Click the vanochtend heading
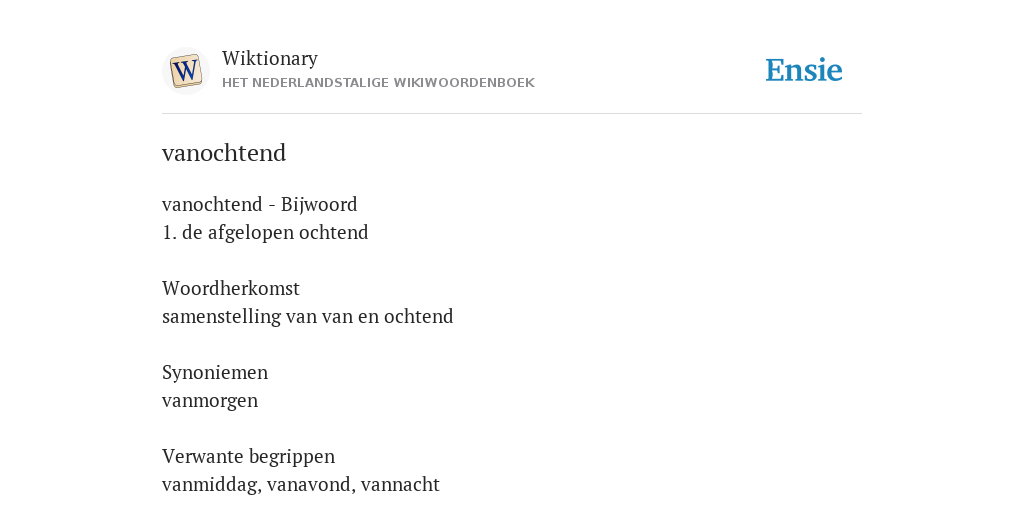This screenshot has width=1024, height=512. coord(224,153)
